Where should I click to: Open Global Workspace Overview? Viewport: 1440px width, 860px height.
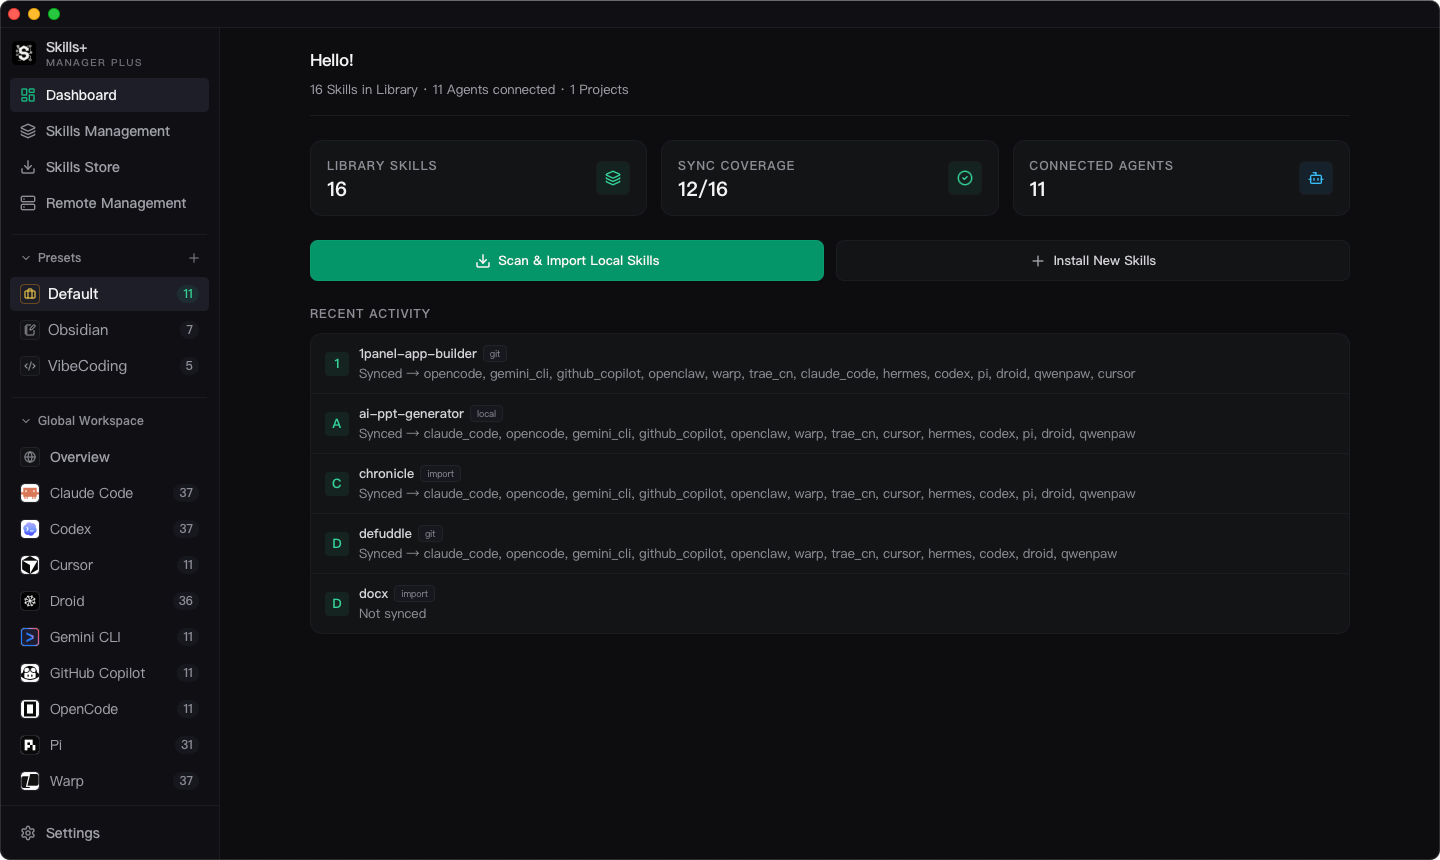coord(110,457)
